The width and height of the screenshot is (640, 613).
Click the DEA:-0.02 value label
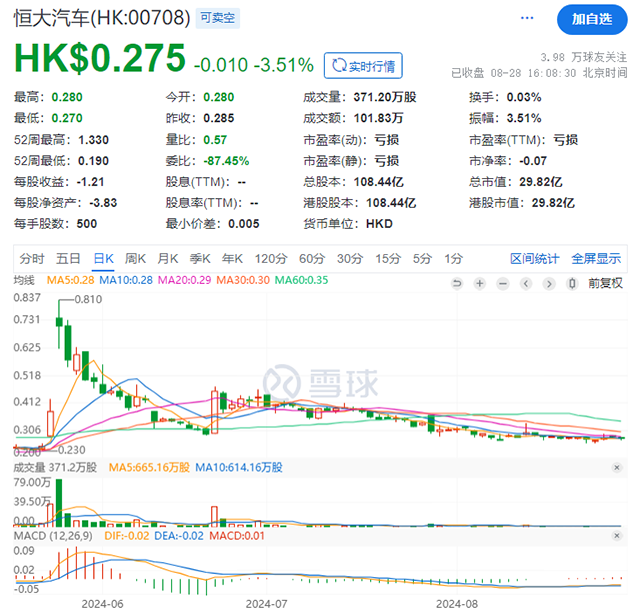(x=179, y=535)
